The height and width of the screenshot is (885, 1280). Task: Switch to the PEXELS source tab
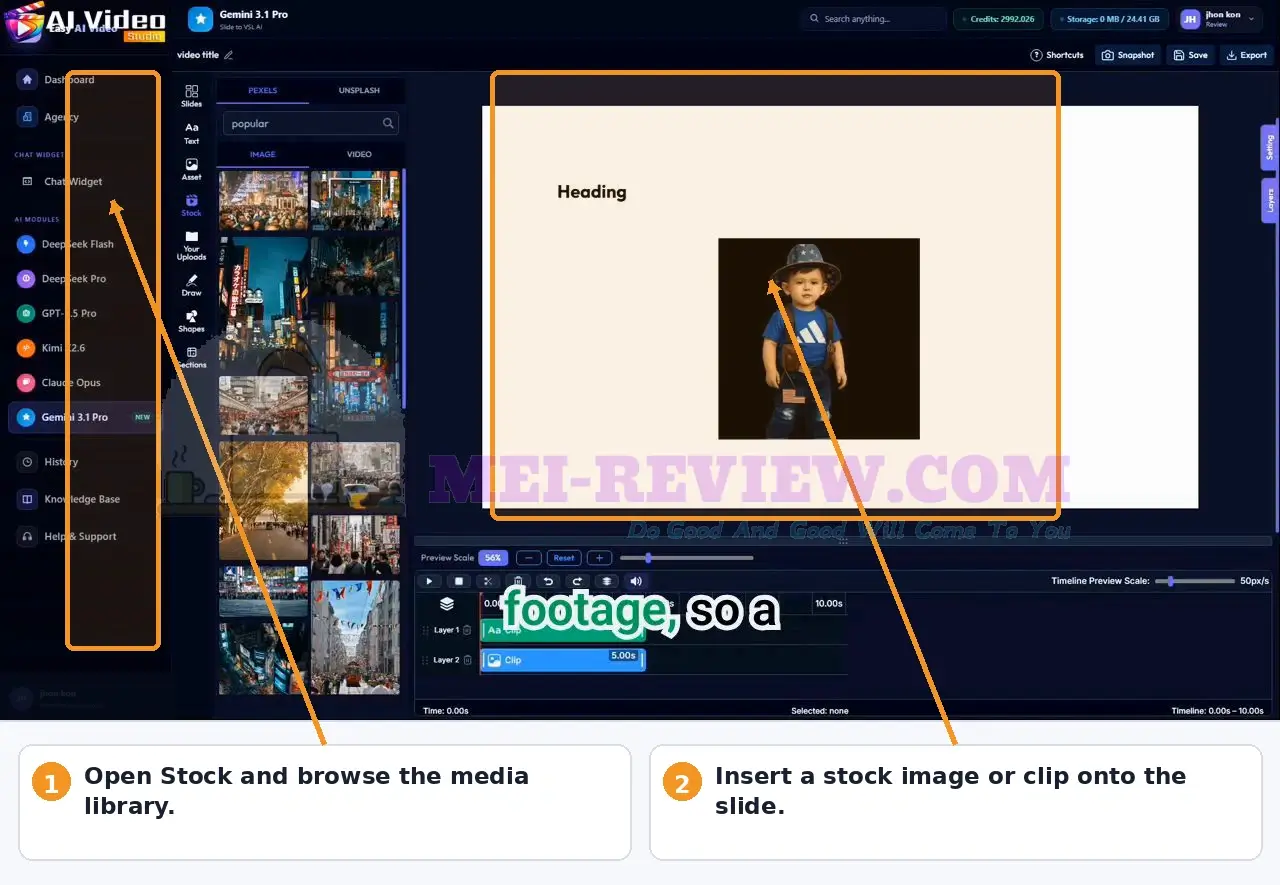point(263,91)
